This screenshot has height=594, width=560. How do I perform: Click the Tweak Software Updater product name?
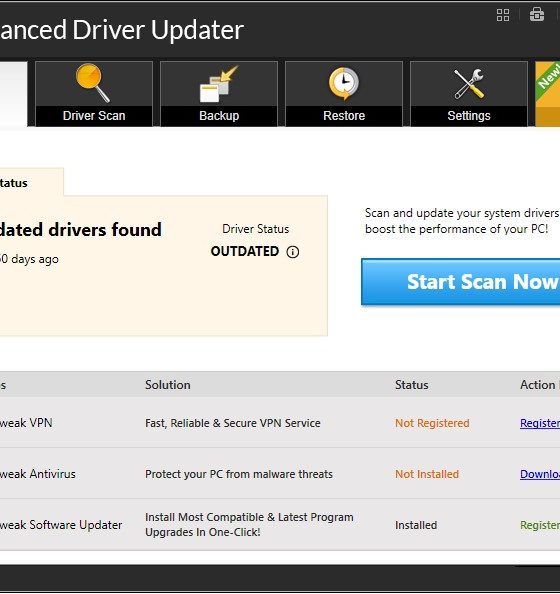click(x=61, y=525)
